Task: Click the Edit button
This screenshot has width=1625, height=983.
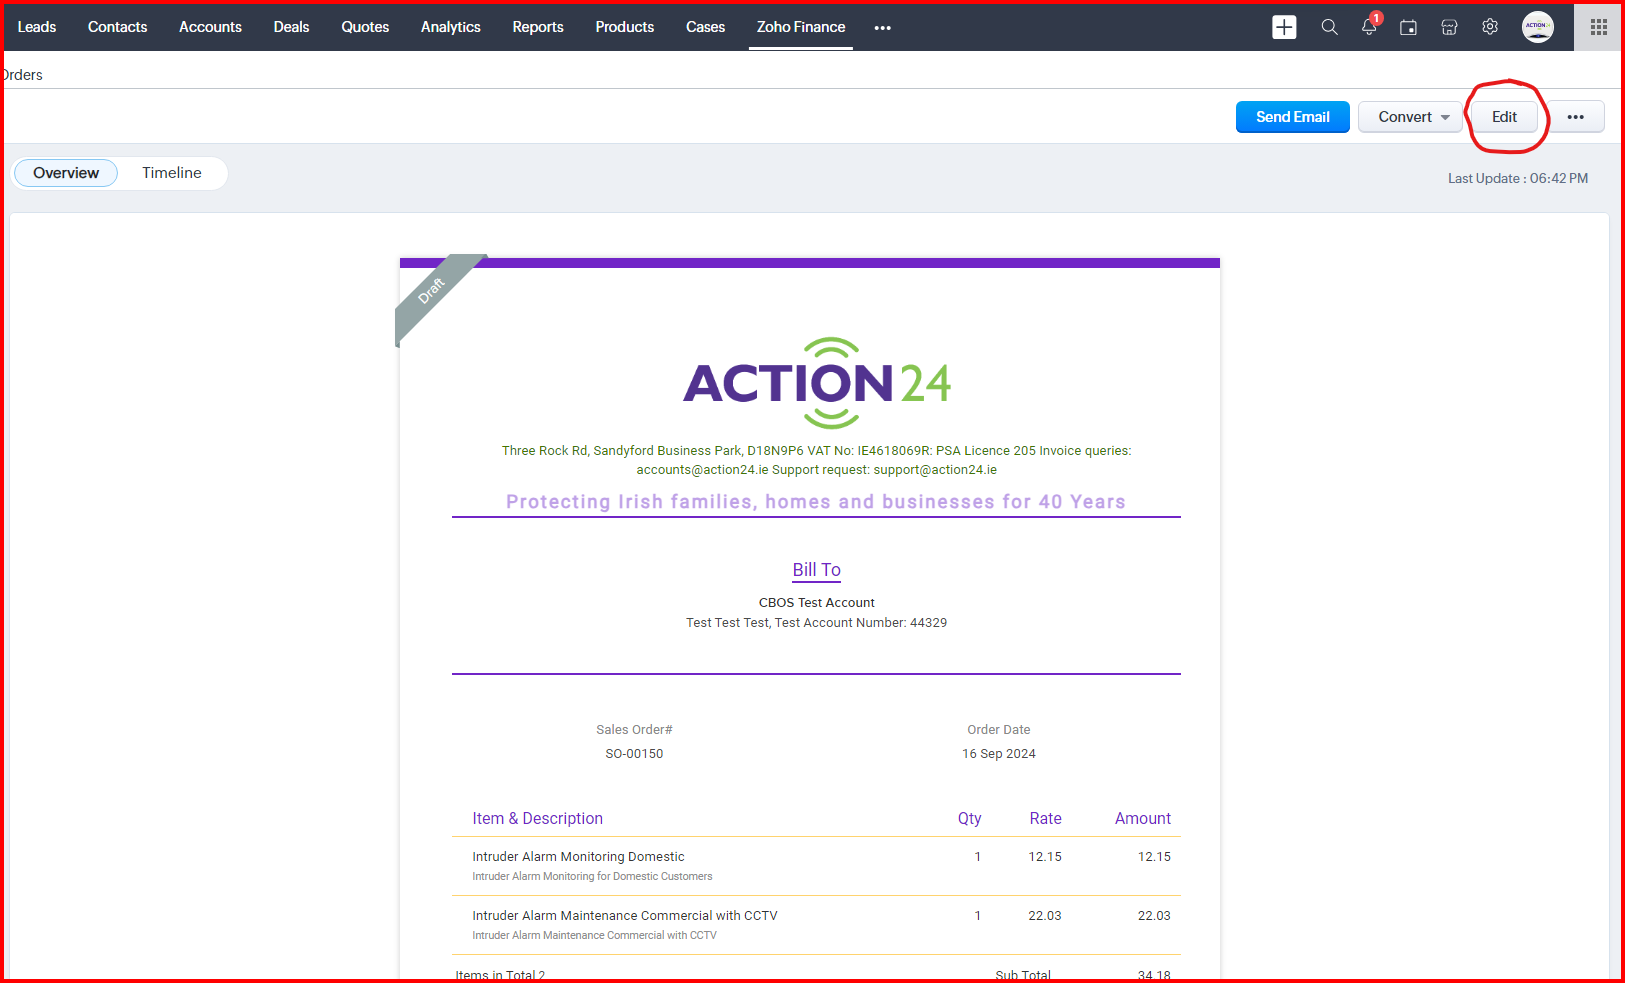Action: click(1504, 117)
